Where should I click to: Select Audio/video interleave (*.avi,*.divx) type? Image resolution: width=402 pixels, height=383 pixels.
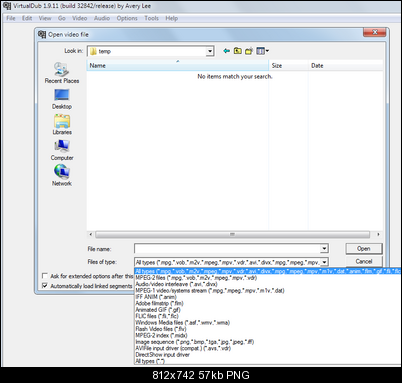pos(267,284)
